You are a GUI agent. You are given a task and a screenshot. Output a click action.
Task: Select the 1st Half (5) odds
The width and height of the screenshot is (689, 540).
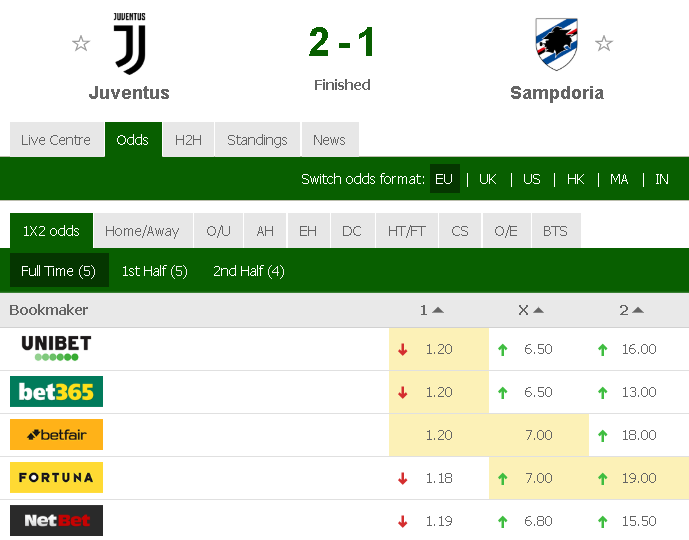(x=155, y=271)
